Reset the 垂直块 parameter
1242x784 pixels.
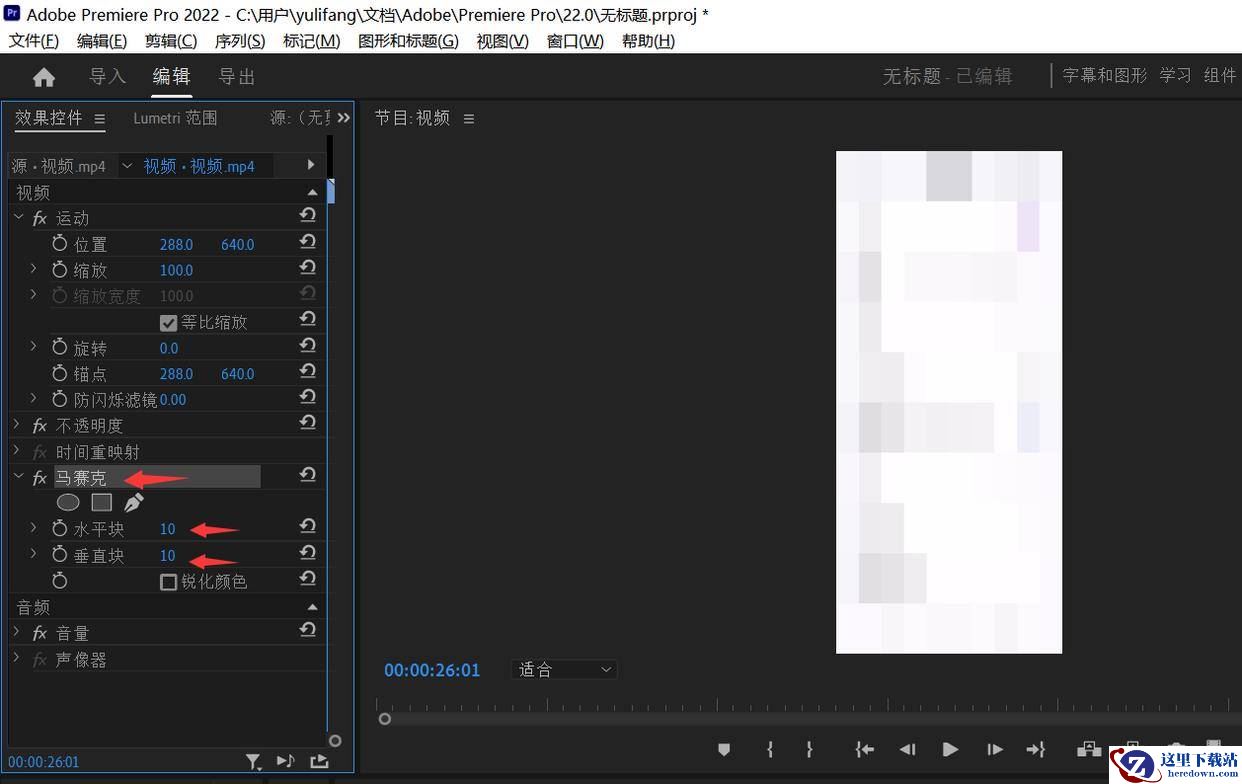point(308,553)
